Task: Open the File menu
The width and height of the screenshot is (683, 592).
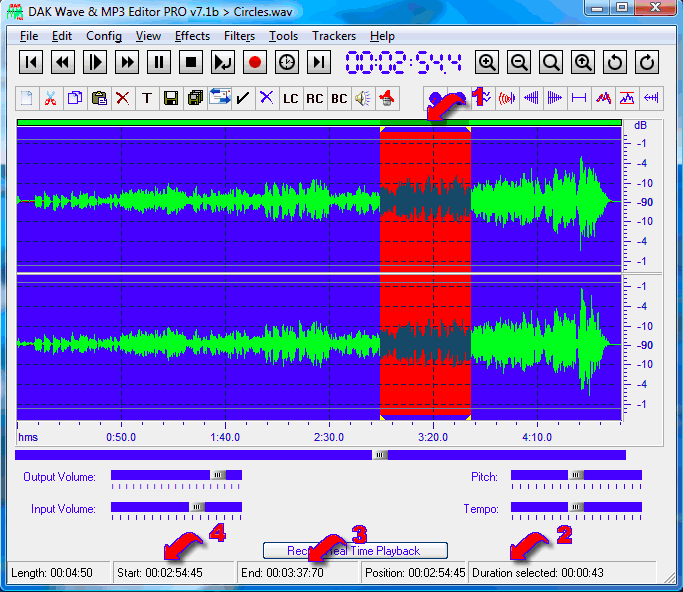Action: (x=29, y=36)
